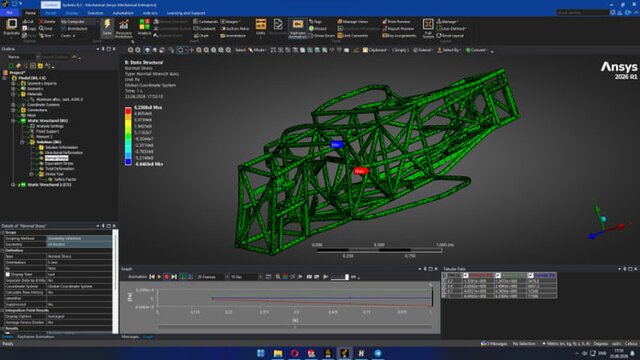Image resolution: width=640 pixels, height=360 pixels.
Task: Open the Images dropdown in the ribbon
Action: coord(231,22)
